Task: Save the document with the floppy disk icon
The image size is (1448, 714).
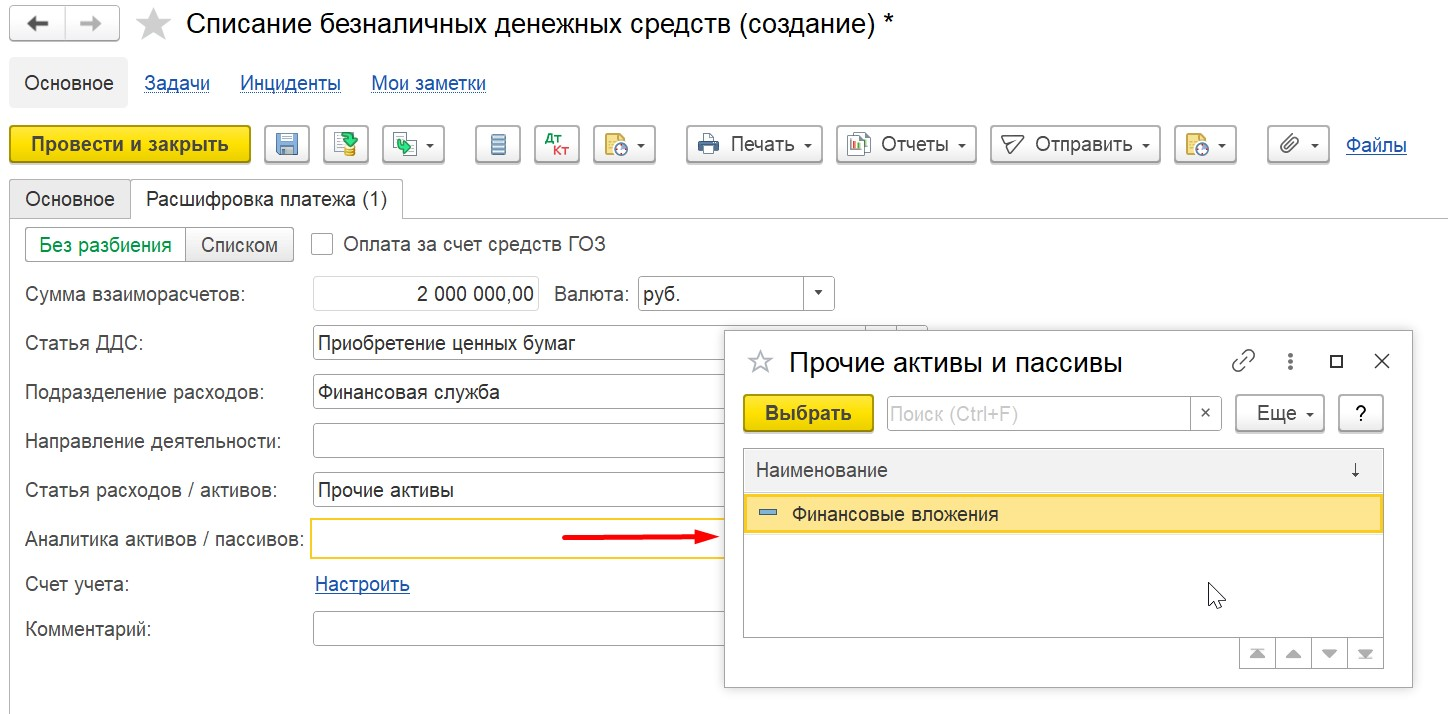Action: click(x=287, y=144)
